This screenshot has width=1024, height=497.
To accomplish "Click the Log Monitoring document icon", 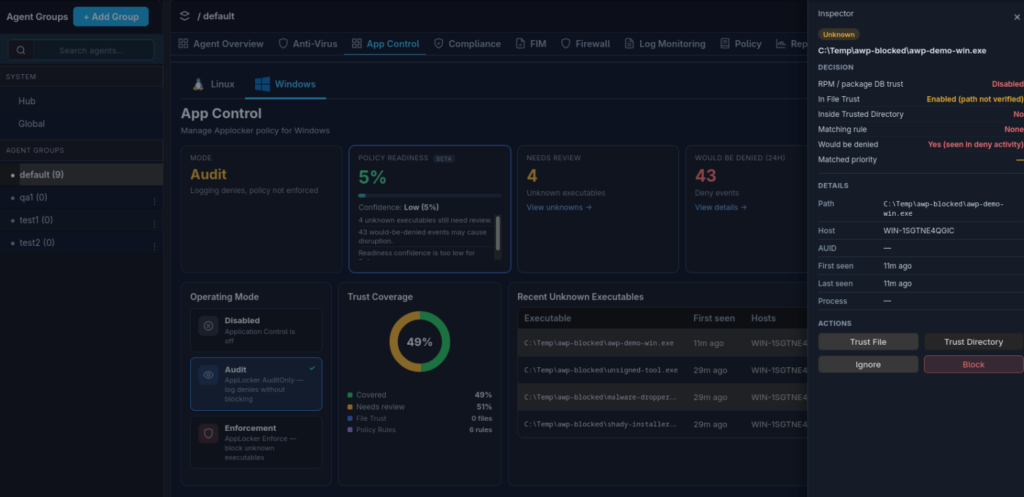I will (629, 44).
